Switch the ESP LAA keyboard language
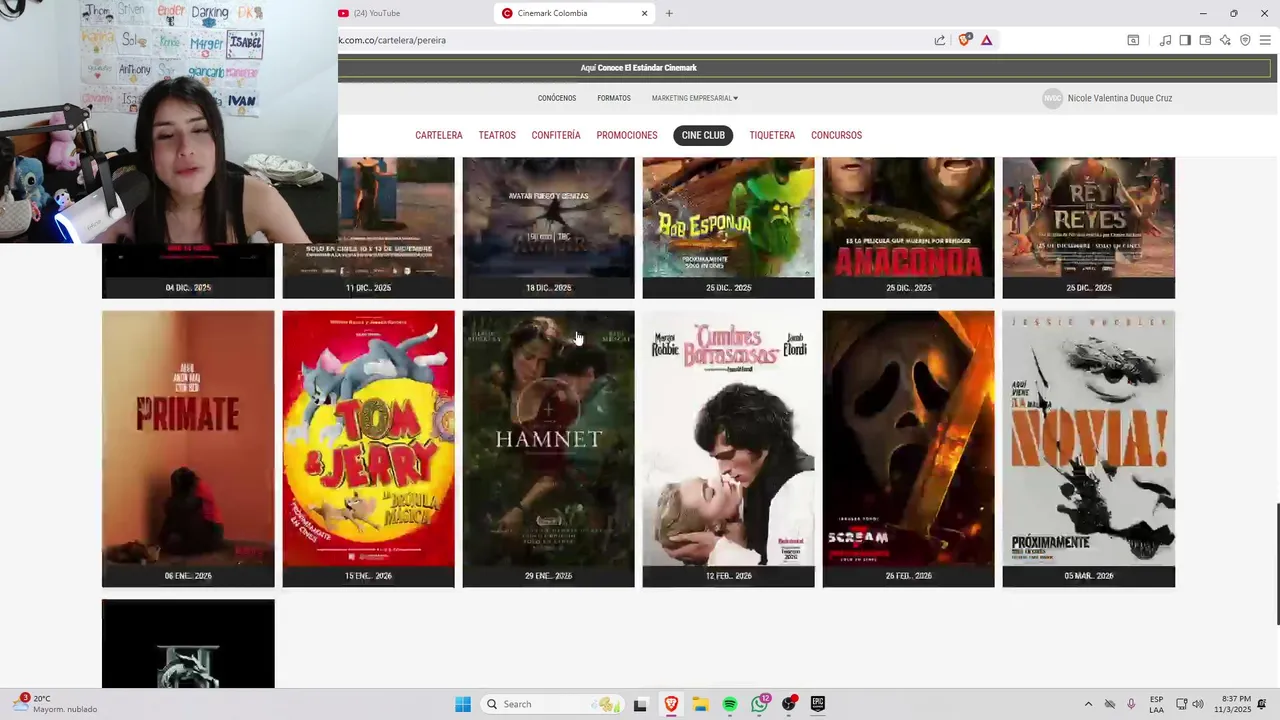The width and height of the screenshot is (1280, 720). (1156, 704)
